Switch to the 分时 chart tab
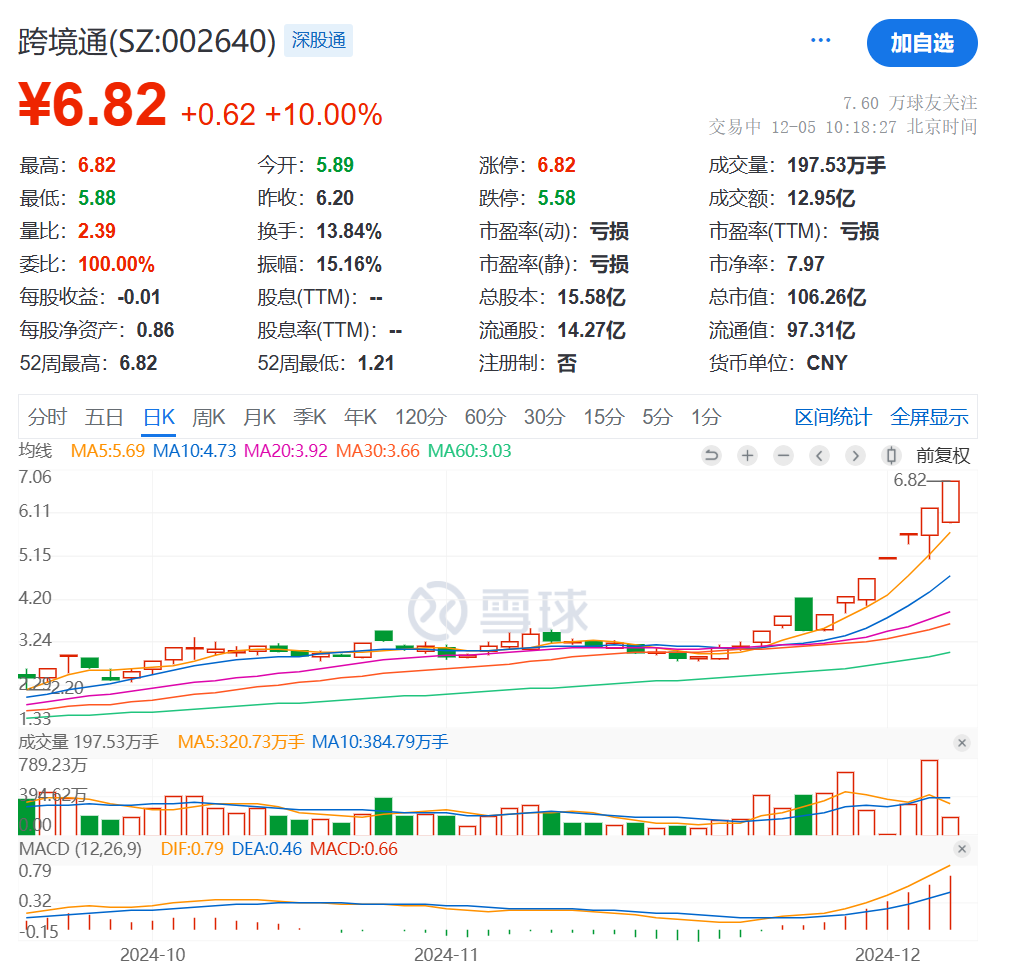 [x=47, y=417]
